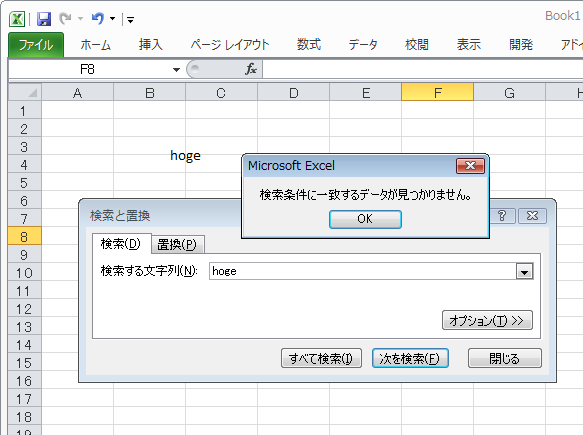Screen dimensions: 583x435
Task: Save the workbook with floppy icon
Action: [44, 19]
